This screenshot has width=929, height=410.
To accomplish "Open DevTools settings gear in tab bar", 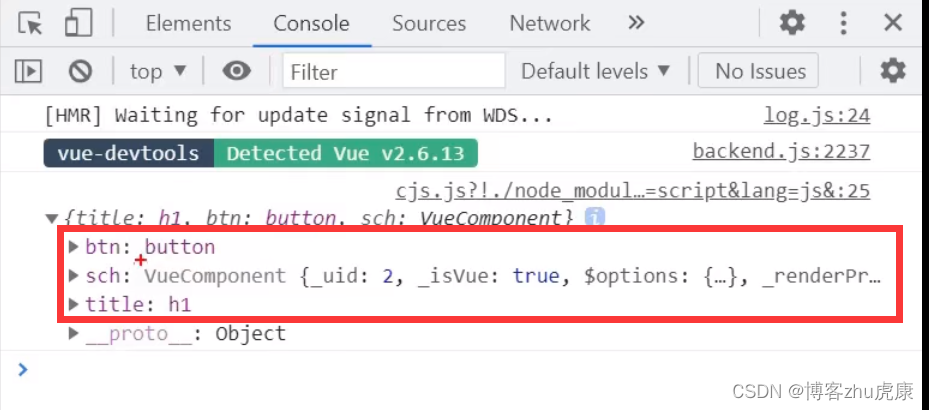I will pos(792,23).
